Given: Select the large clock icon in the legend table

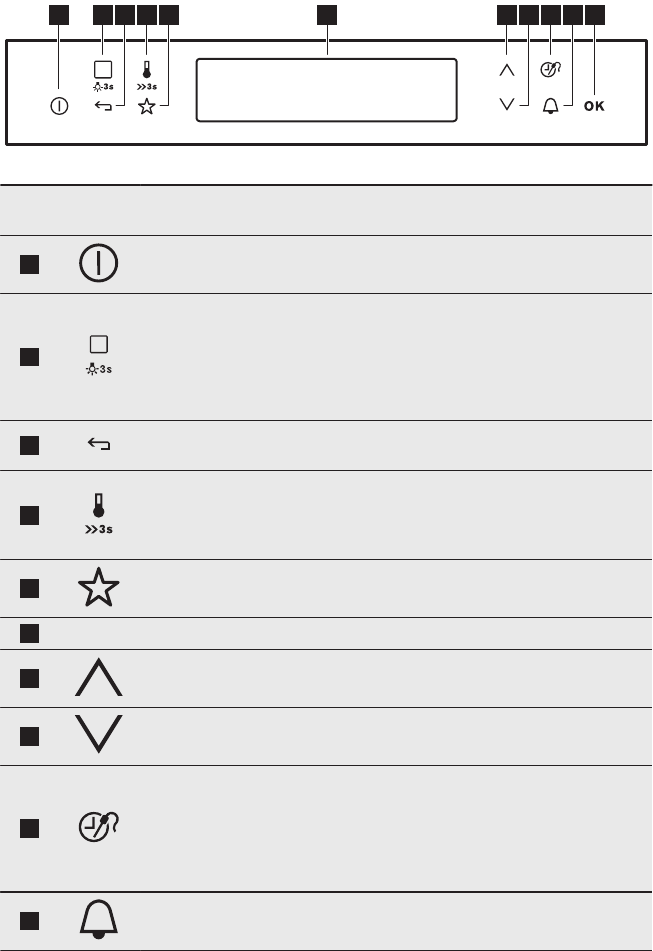Looking at the screenshot, I should [98, 828].
